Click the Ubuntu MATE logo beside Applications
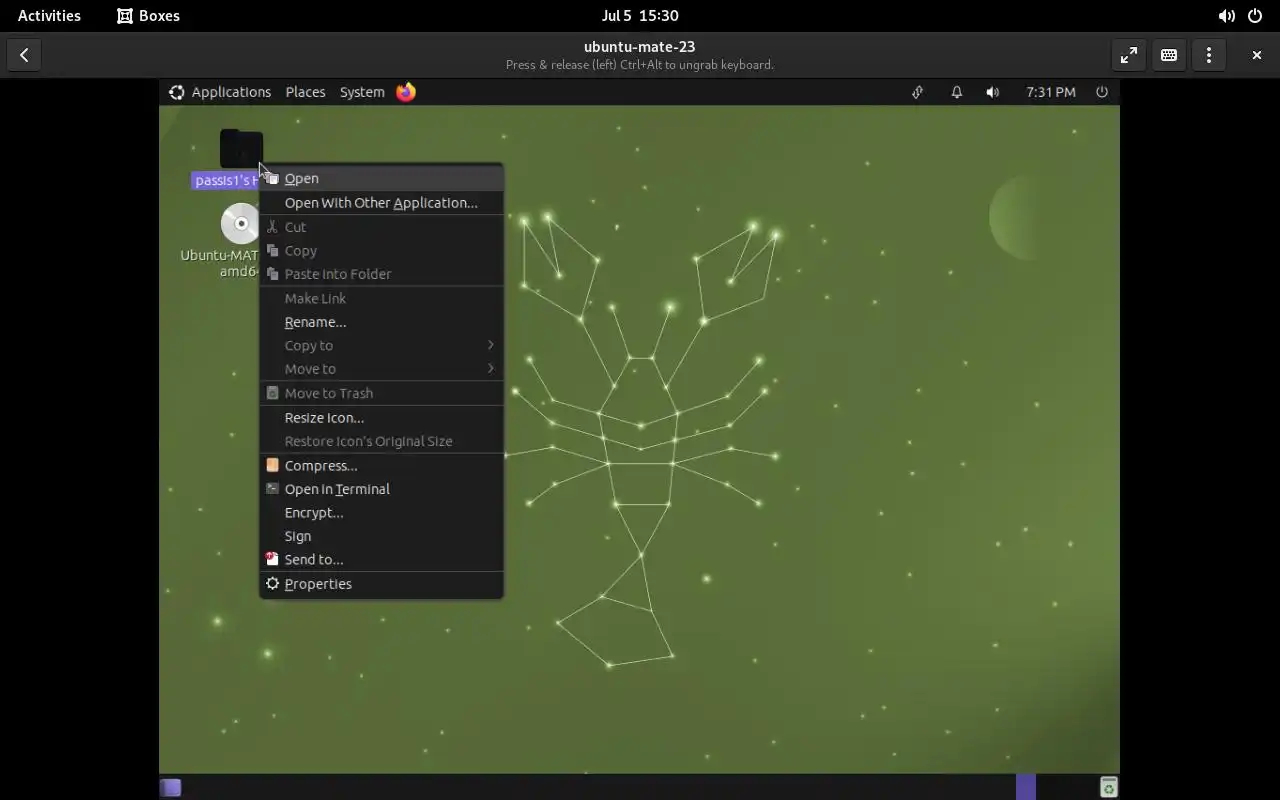 click(177, 92)
